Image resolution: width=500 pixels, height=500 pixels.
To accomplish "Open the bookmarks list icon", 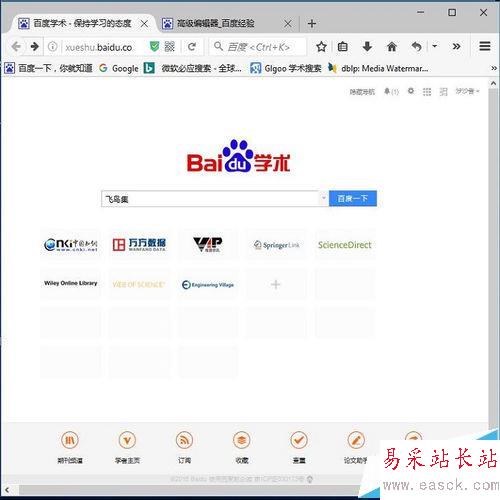I will [343, 47].
